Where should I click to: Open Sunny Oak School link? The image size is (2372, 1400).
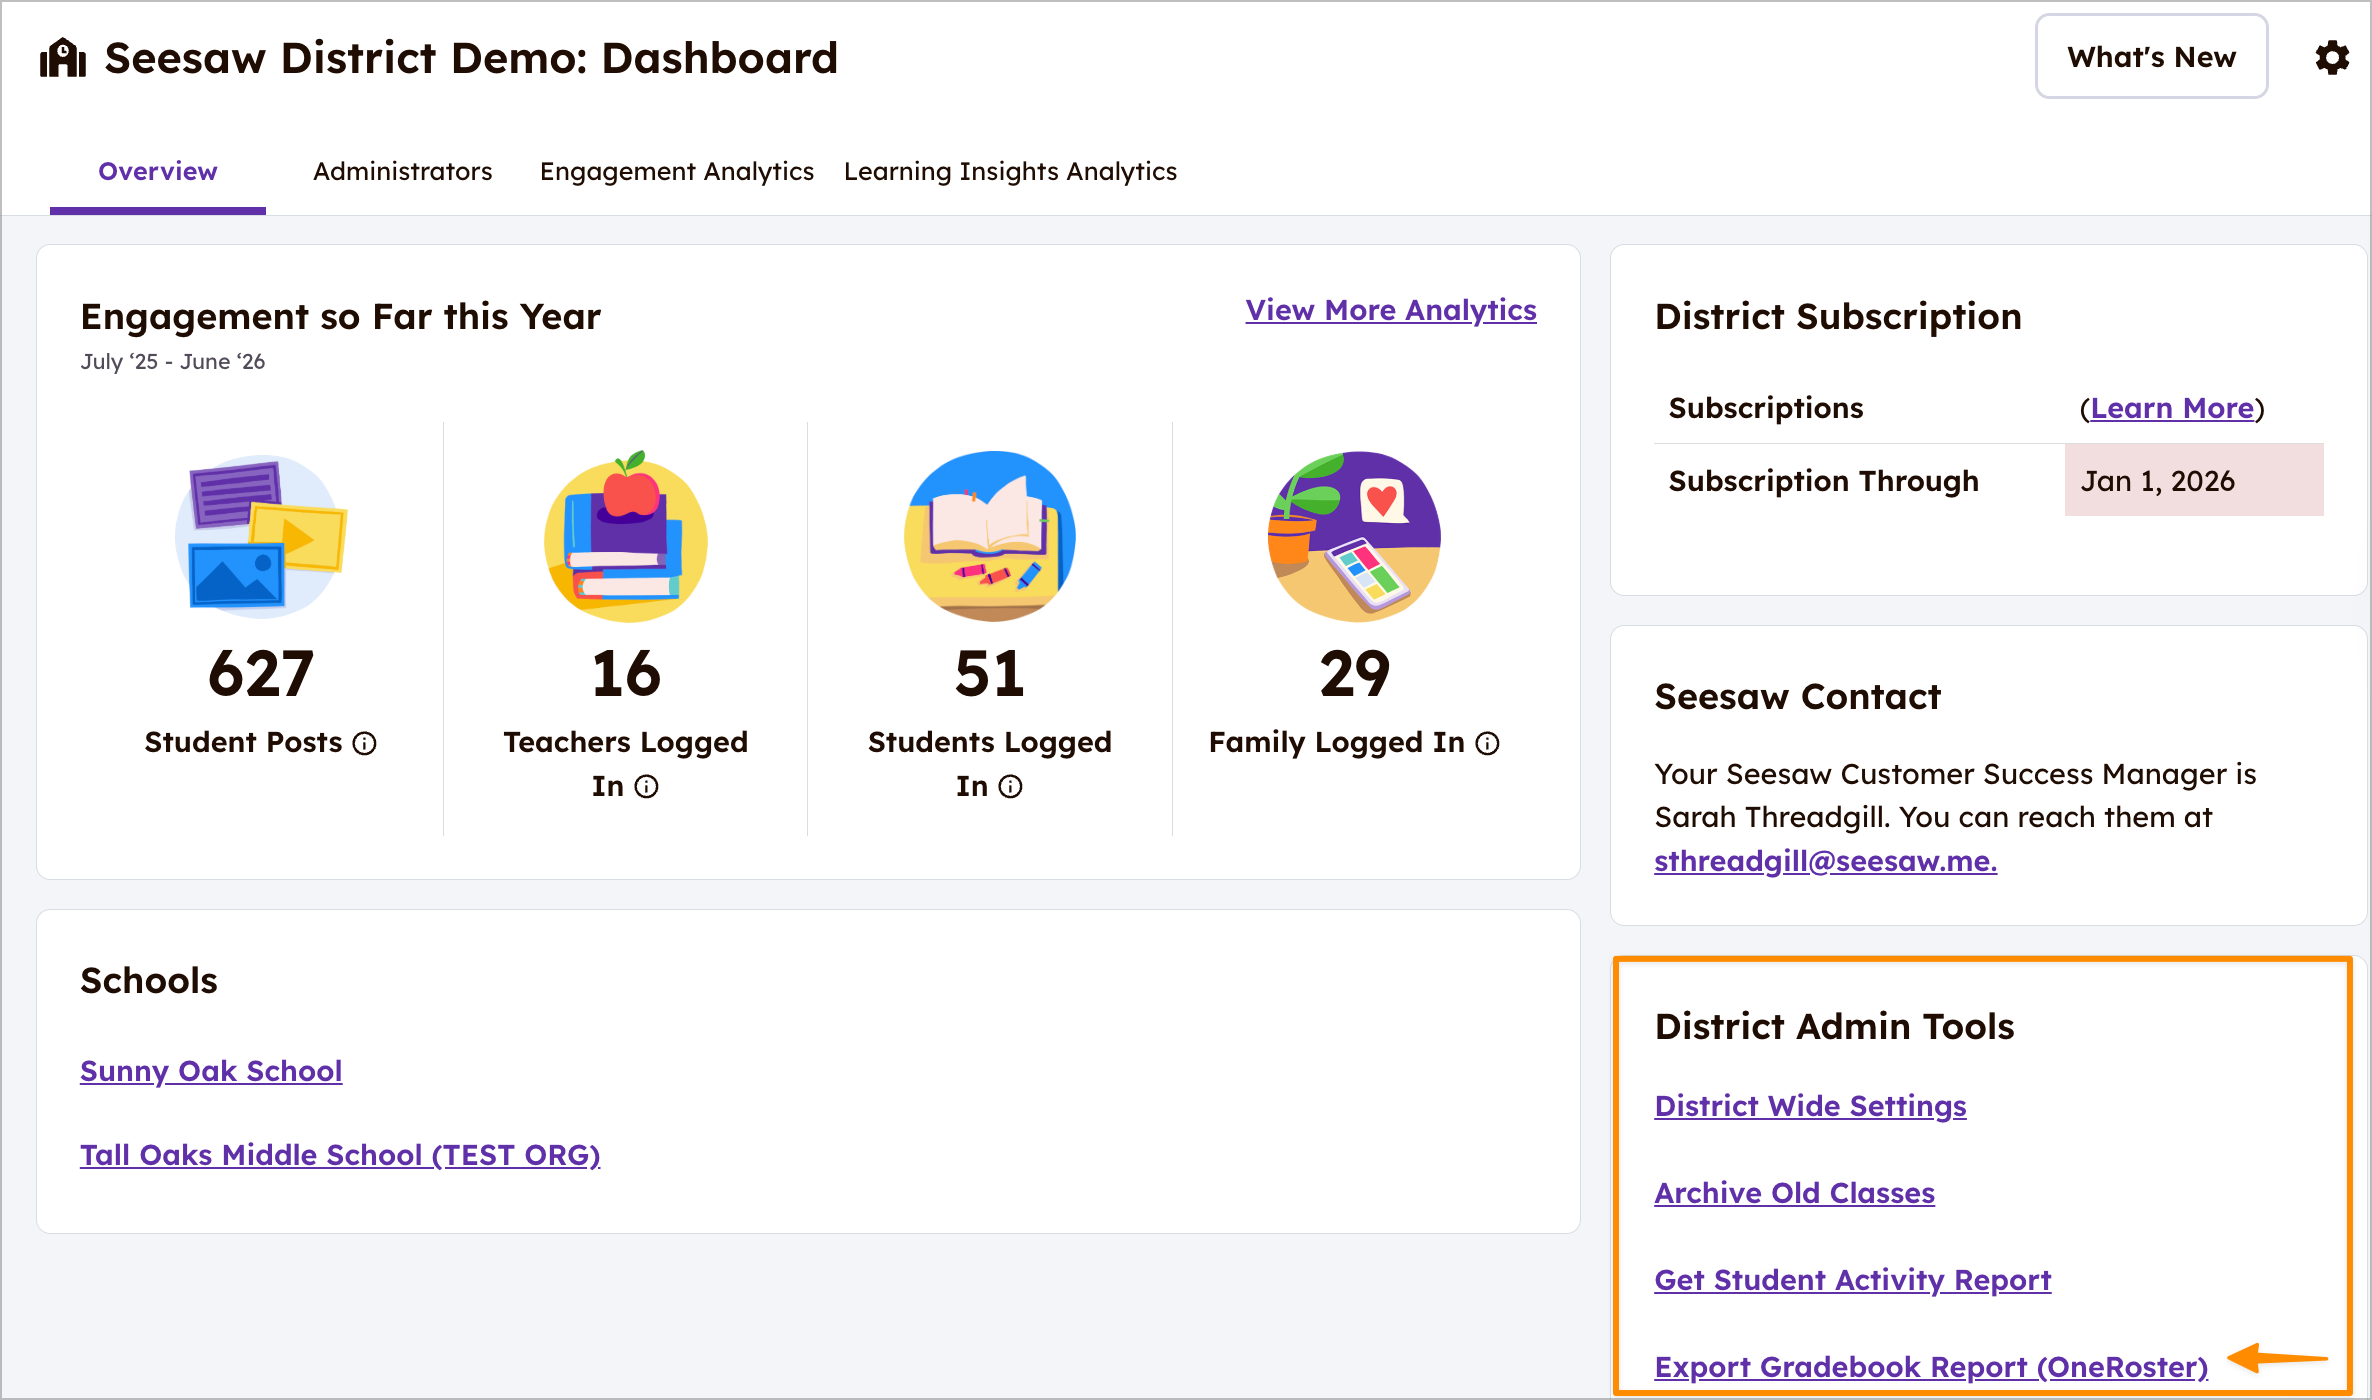coord(211,1071)
